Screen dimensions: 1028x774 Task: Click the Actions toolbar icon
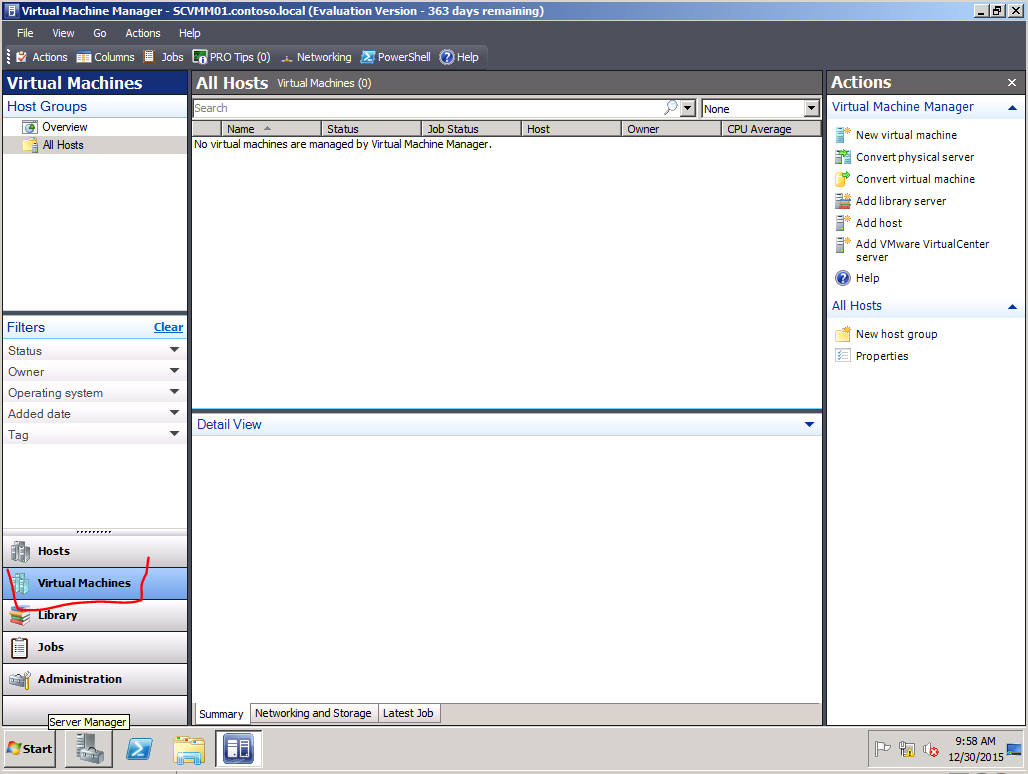[x=22, y=57]
